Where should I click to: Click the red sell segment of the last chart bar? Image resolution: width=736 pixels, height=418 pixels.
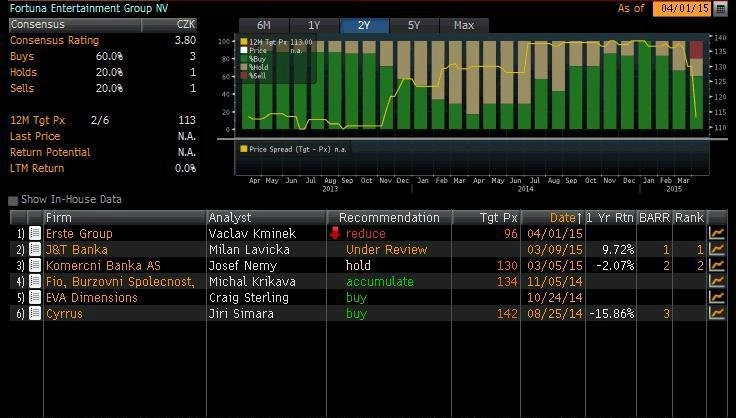click(x=696, y=50)
